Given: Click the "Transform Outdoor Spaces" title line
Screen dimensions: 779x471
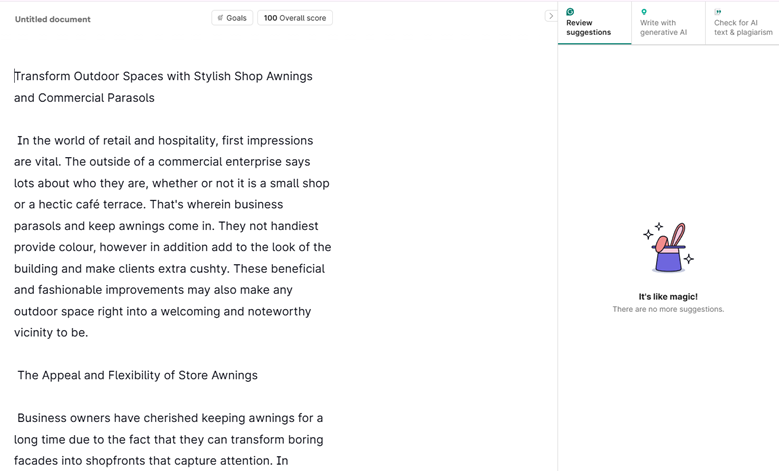Looking at the screenshot, I should tap(163, 76).
